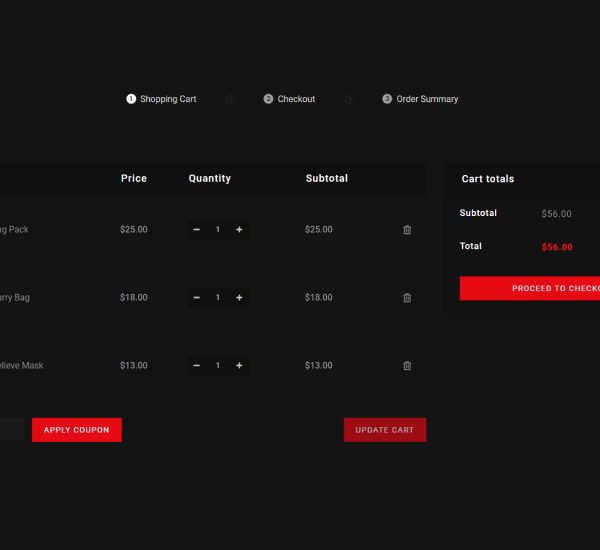Select quantity field of the $13.00 item

[218, 366]
